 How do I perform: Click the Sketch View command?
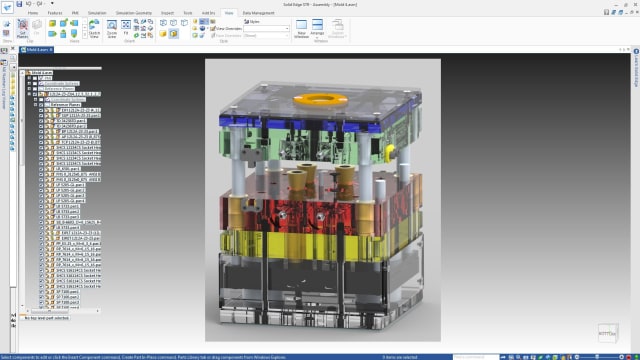point(94,29)
